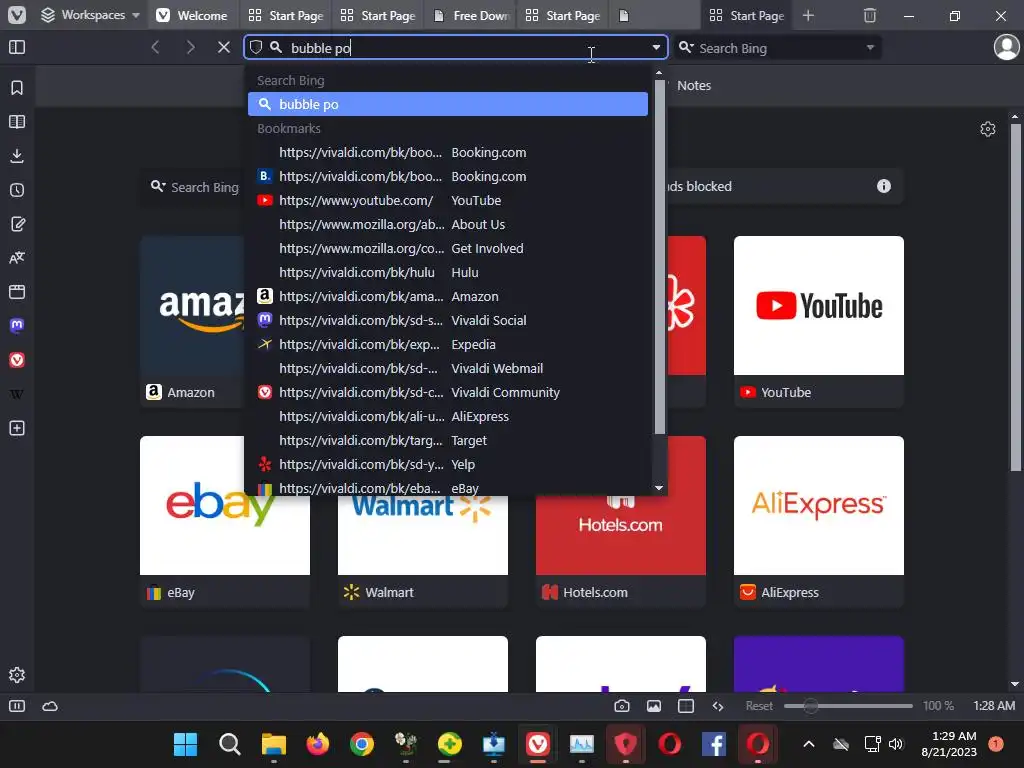Screen dimensions: 1024x768
Task: Open the Notes tab on Start Page
Action: (694, 86)
